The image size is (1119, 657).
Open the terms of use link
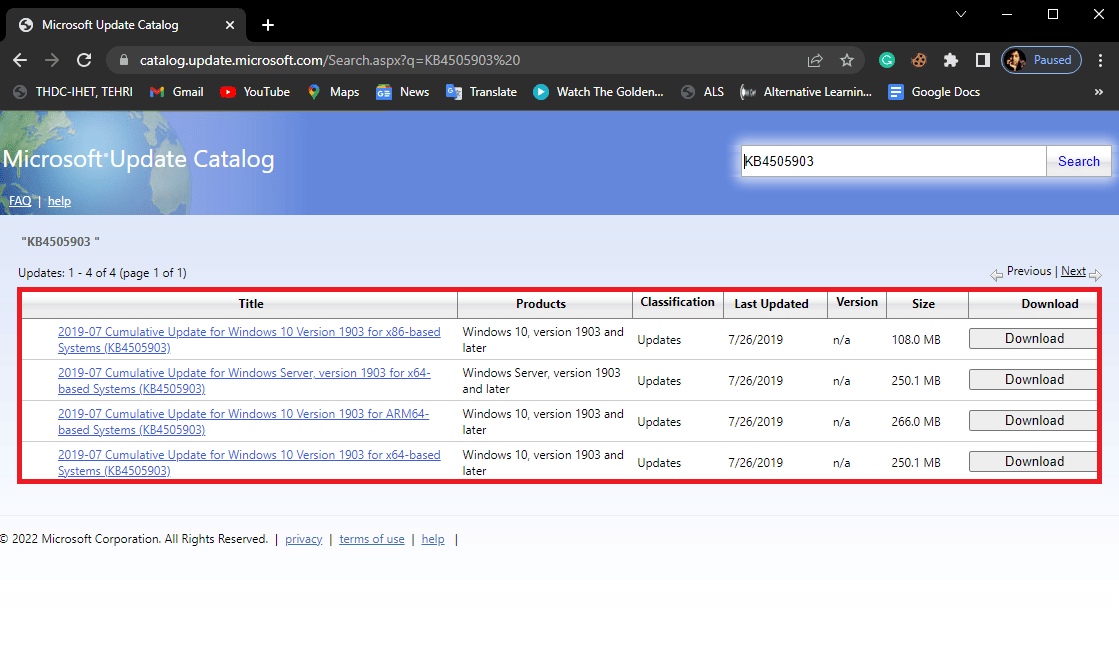tap(372, 539)
